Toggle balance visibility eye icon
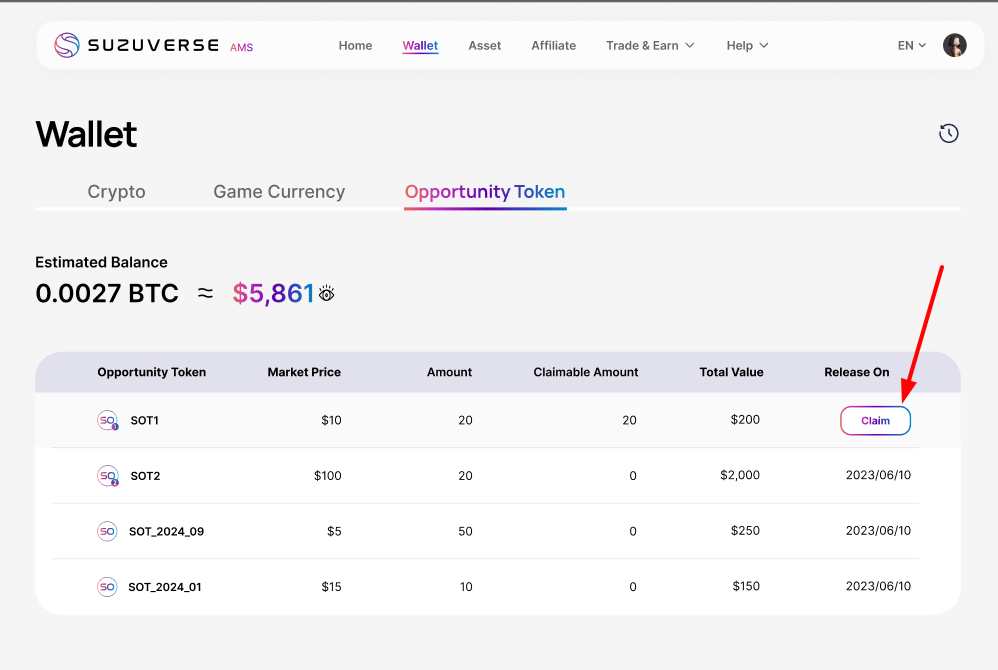The width and height of the screenshot is (998, 670). 326,293
